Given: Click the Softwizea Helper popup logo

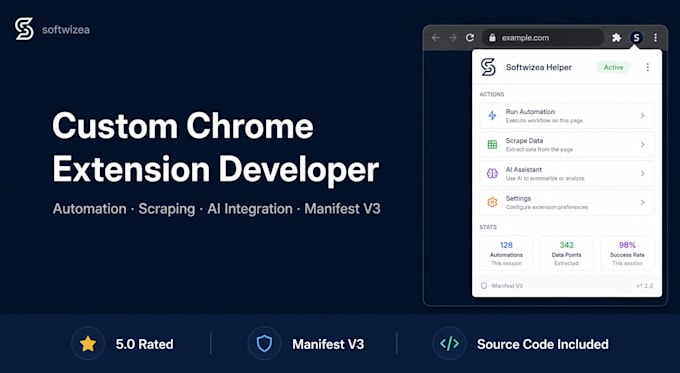Looking at the screenshot, I should point(488,67).
